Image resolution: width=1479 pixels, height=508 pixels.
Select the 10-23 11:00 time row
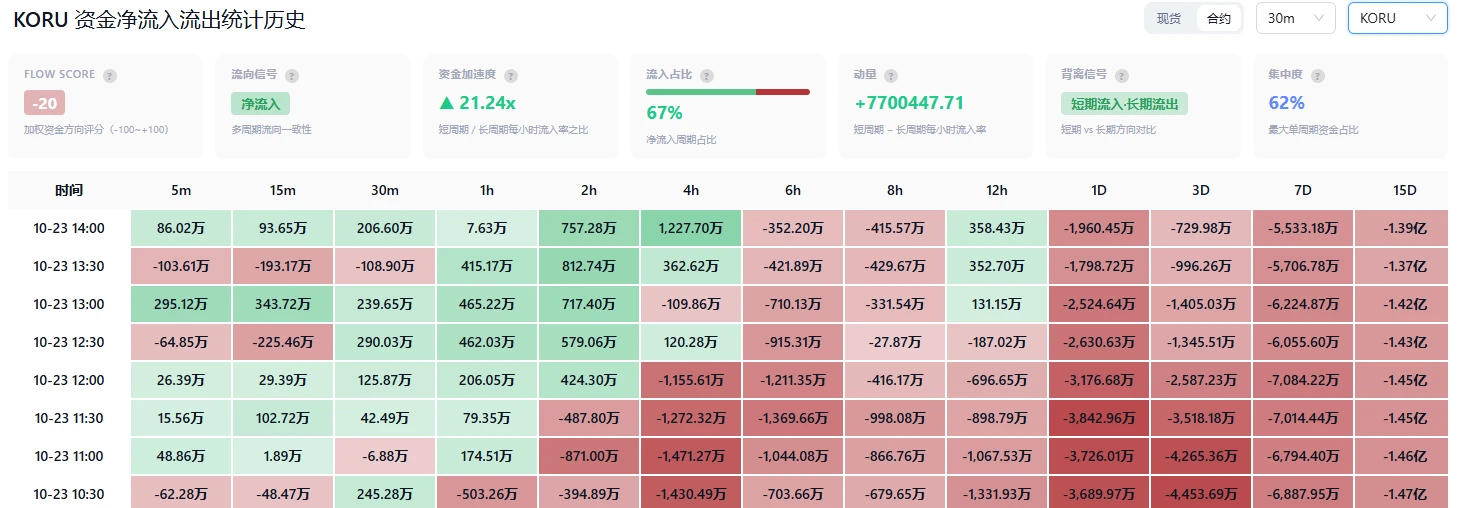click(x=728, y=456)
